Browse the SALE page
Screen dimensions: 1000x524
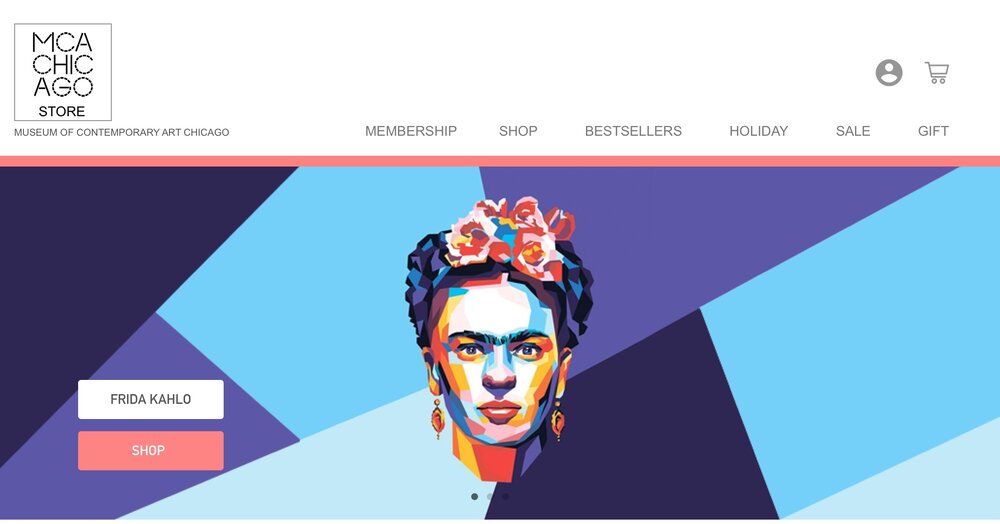tap(853, 131)
